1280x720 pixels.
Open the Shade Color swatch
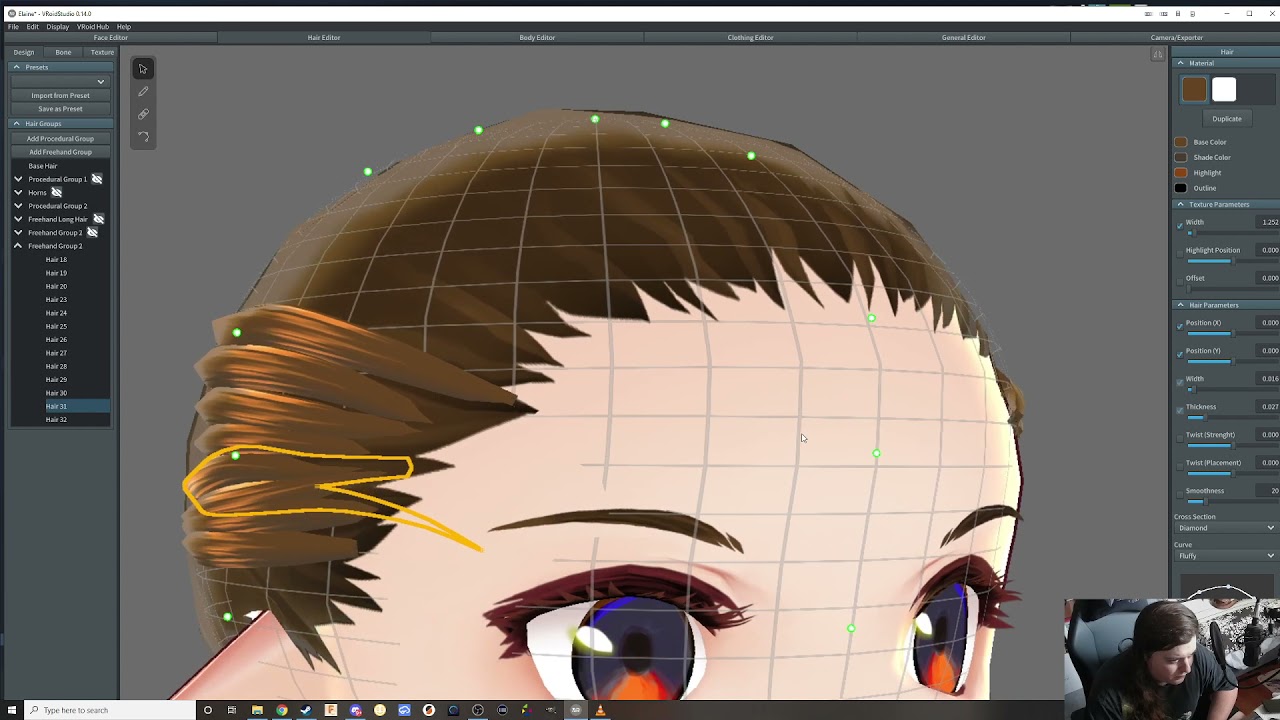[x=1181, y=157]
